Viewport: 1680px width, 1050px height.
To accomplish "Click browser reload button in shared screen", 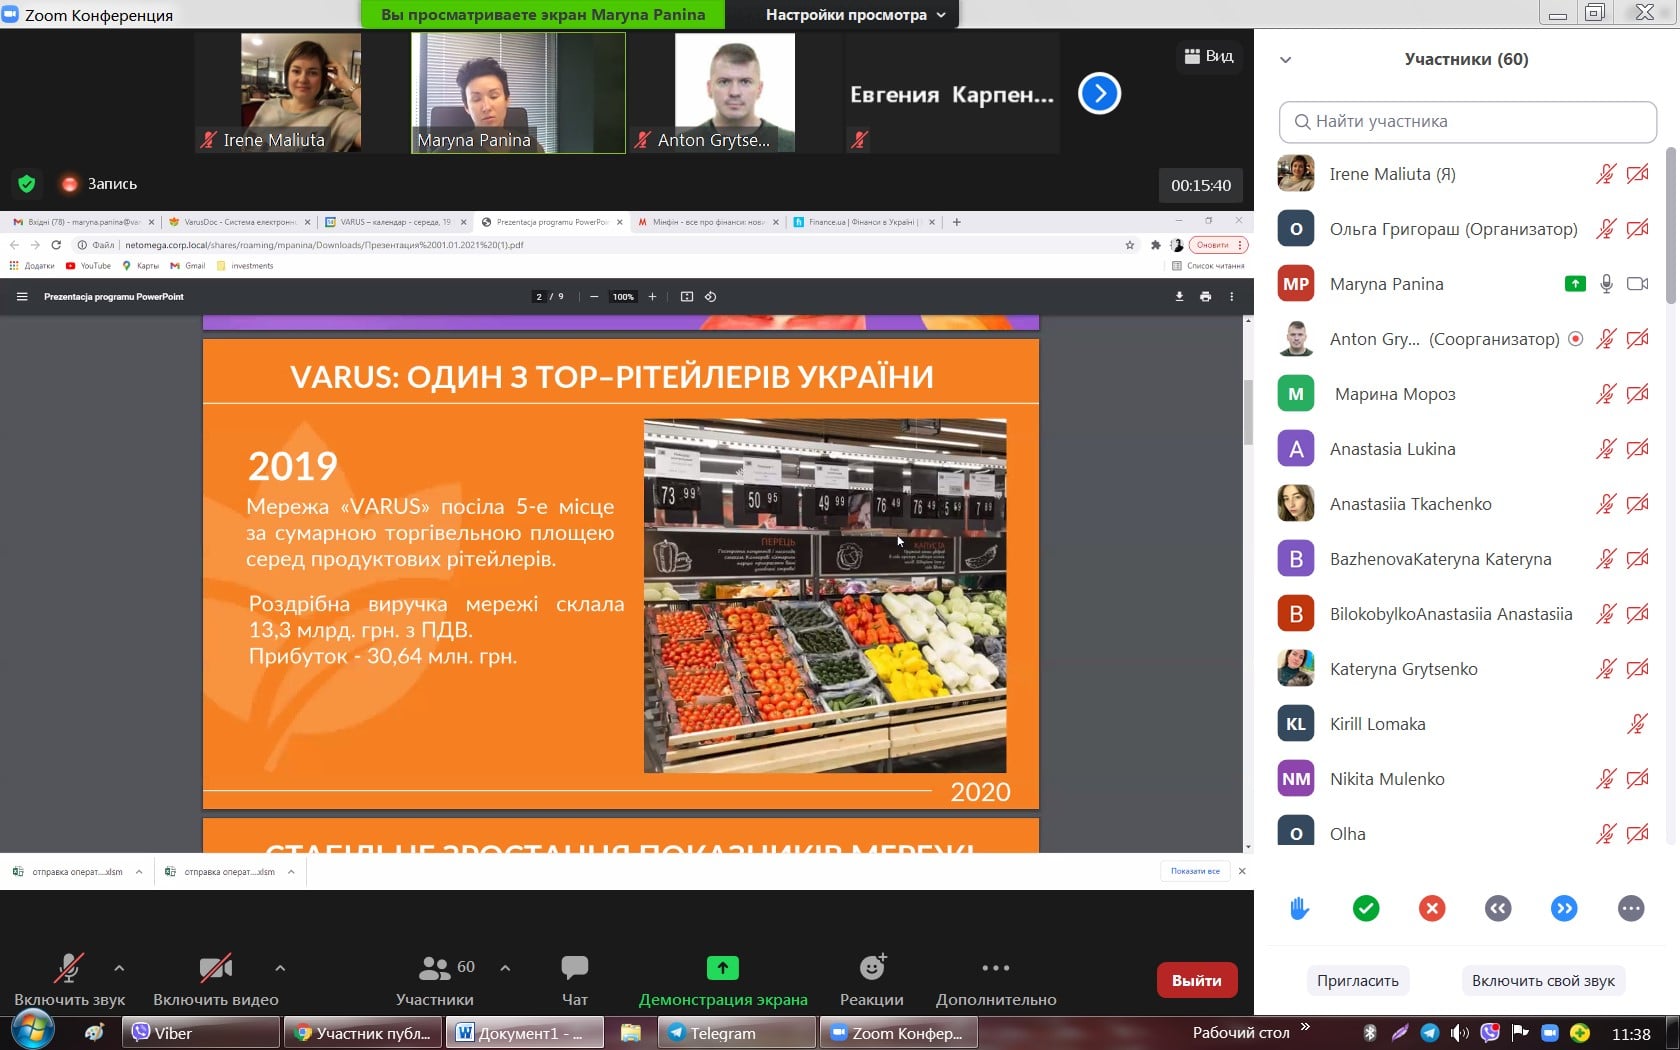I will [56, 245].
